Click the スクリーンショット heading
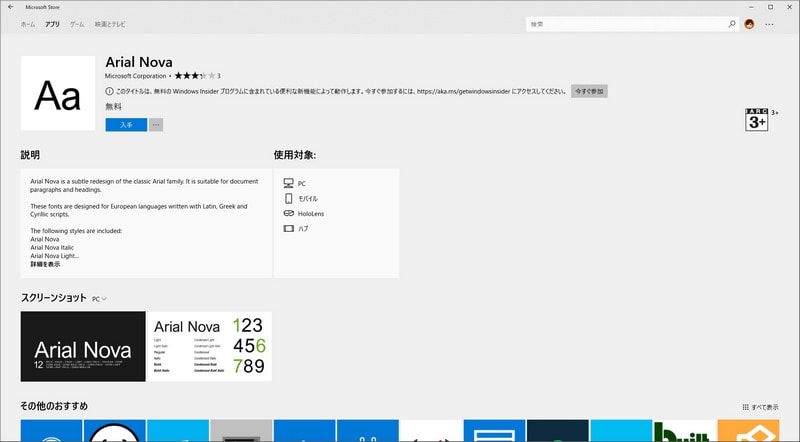 [x=53, y=298]
